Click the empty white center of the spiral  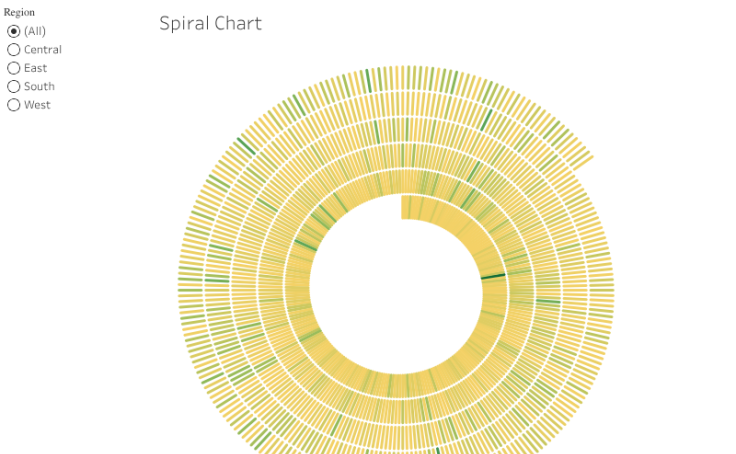click(395, 288)
